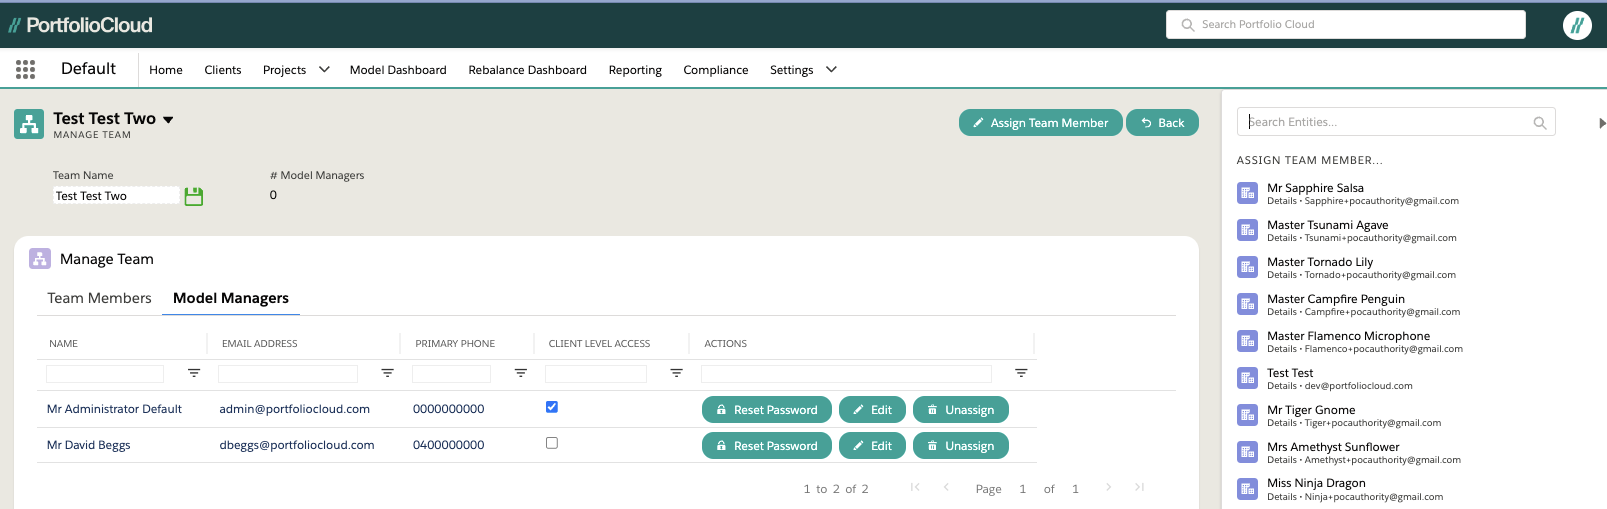Go to the next page arrow
The image size is (1607, 509).
[1108, 487]
